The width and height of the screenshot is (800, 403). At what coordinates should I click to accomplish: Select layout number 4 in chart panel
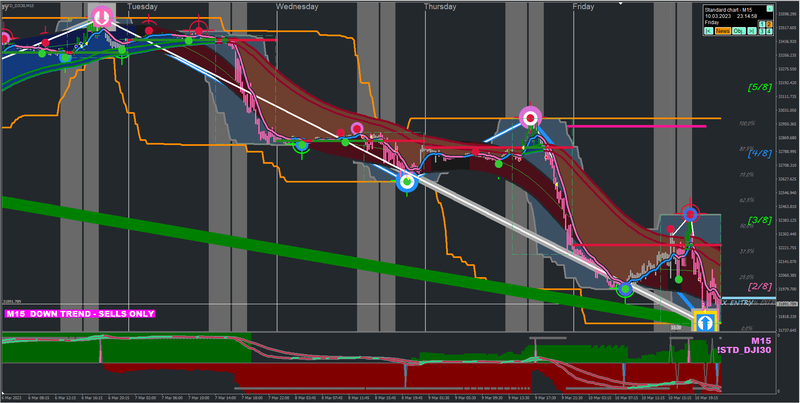(x=769, y=31)
